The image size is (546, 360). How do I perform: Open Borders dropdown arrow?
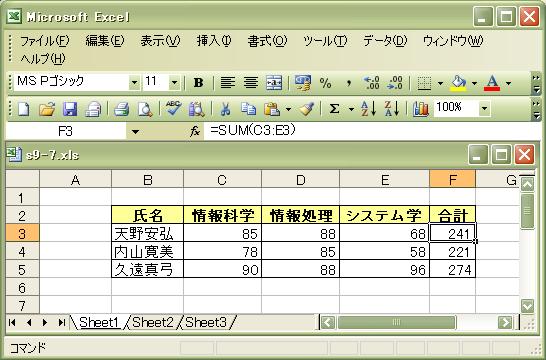(440, 83)
